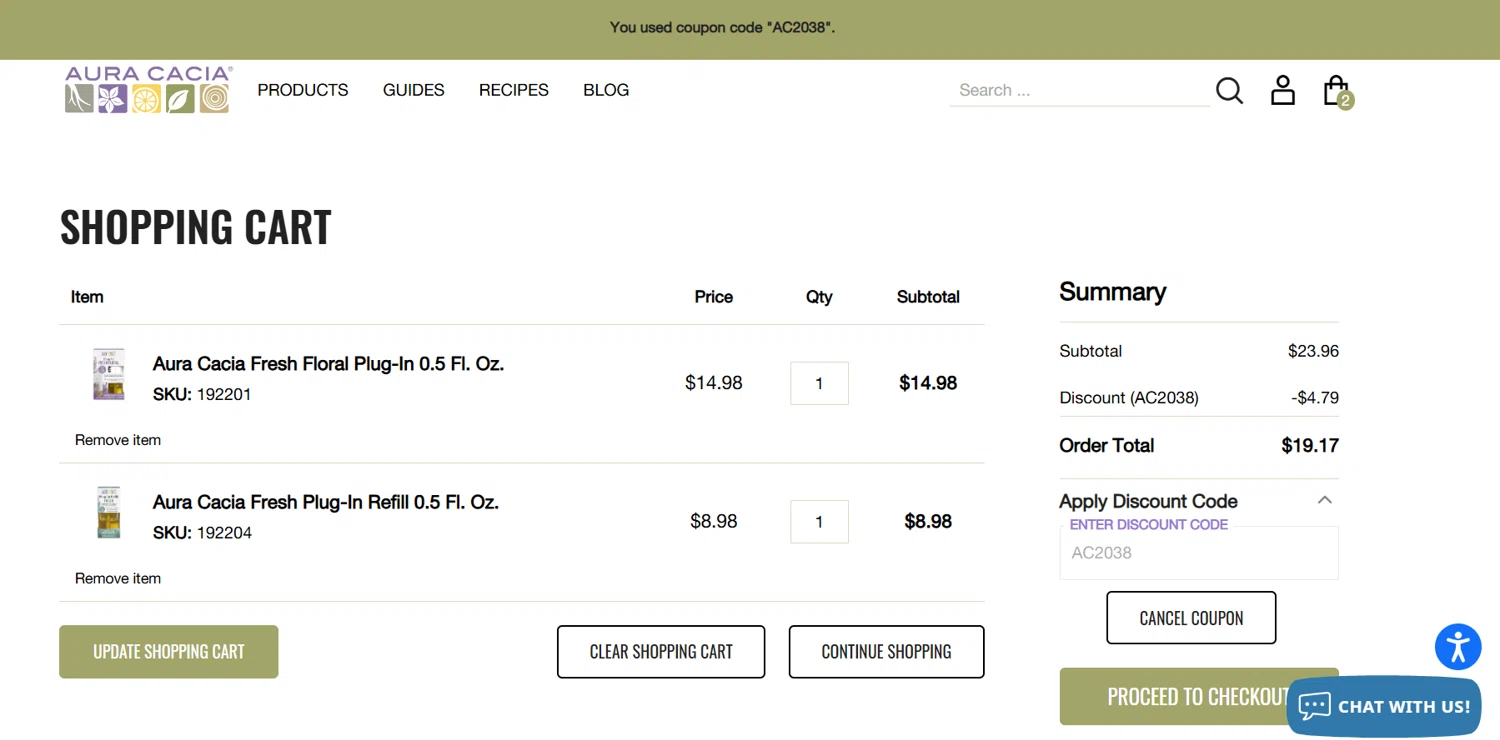Click the Summary heading

point(1113,292)
